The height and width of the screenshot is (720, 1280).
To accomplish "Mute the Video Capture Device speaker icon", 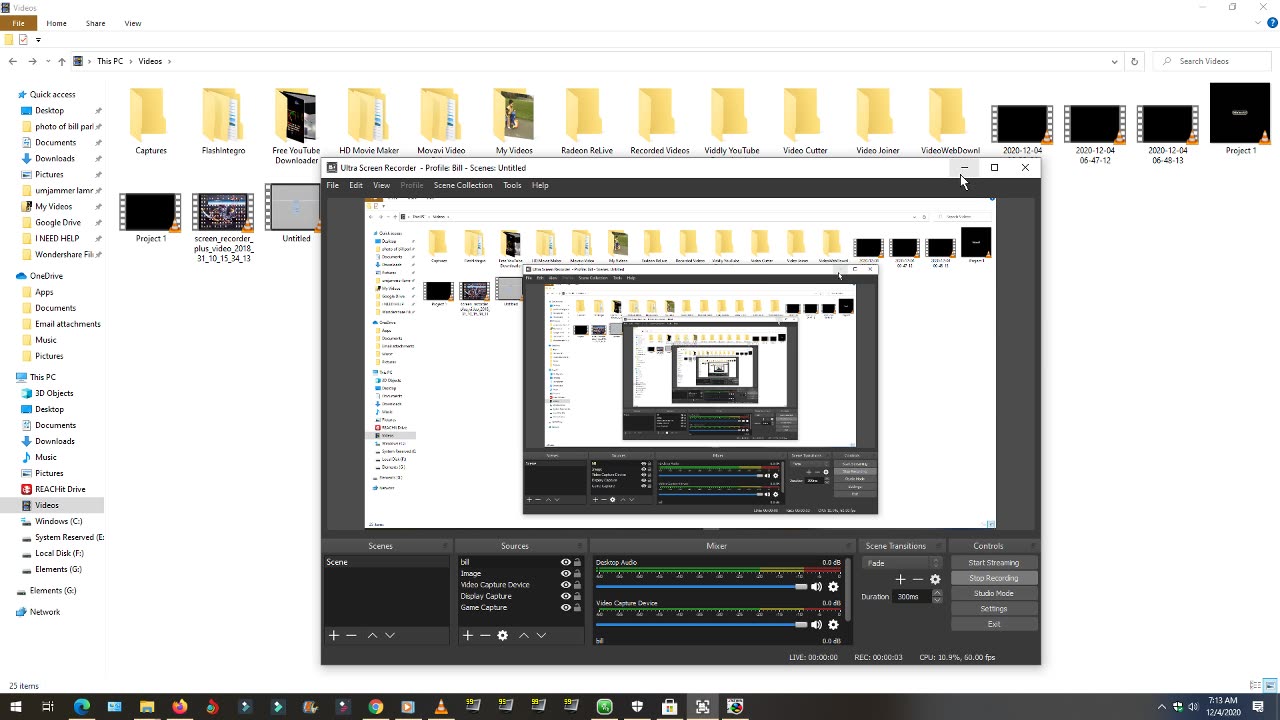I will click(x=816, y=625).
